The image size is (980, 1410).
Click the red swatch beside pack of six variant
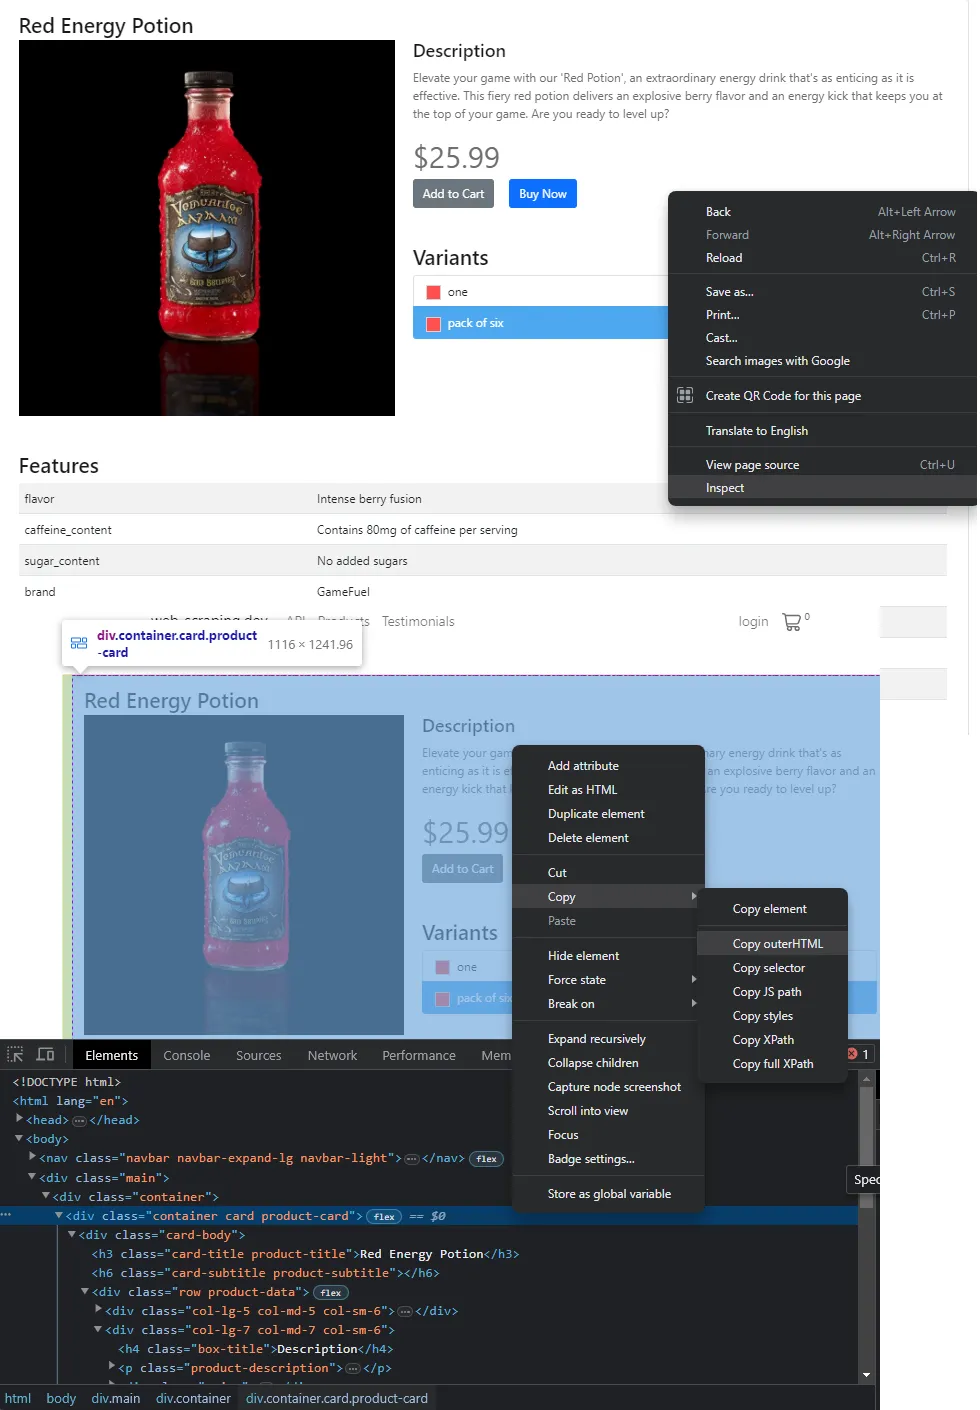click(x=432, y=323)
